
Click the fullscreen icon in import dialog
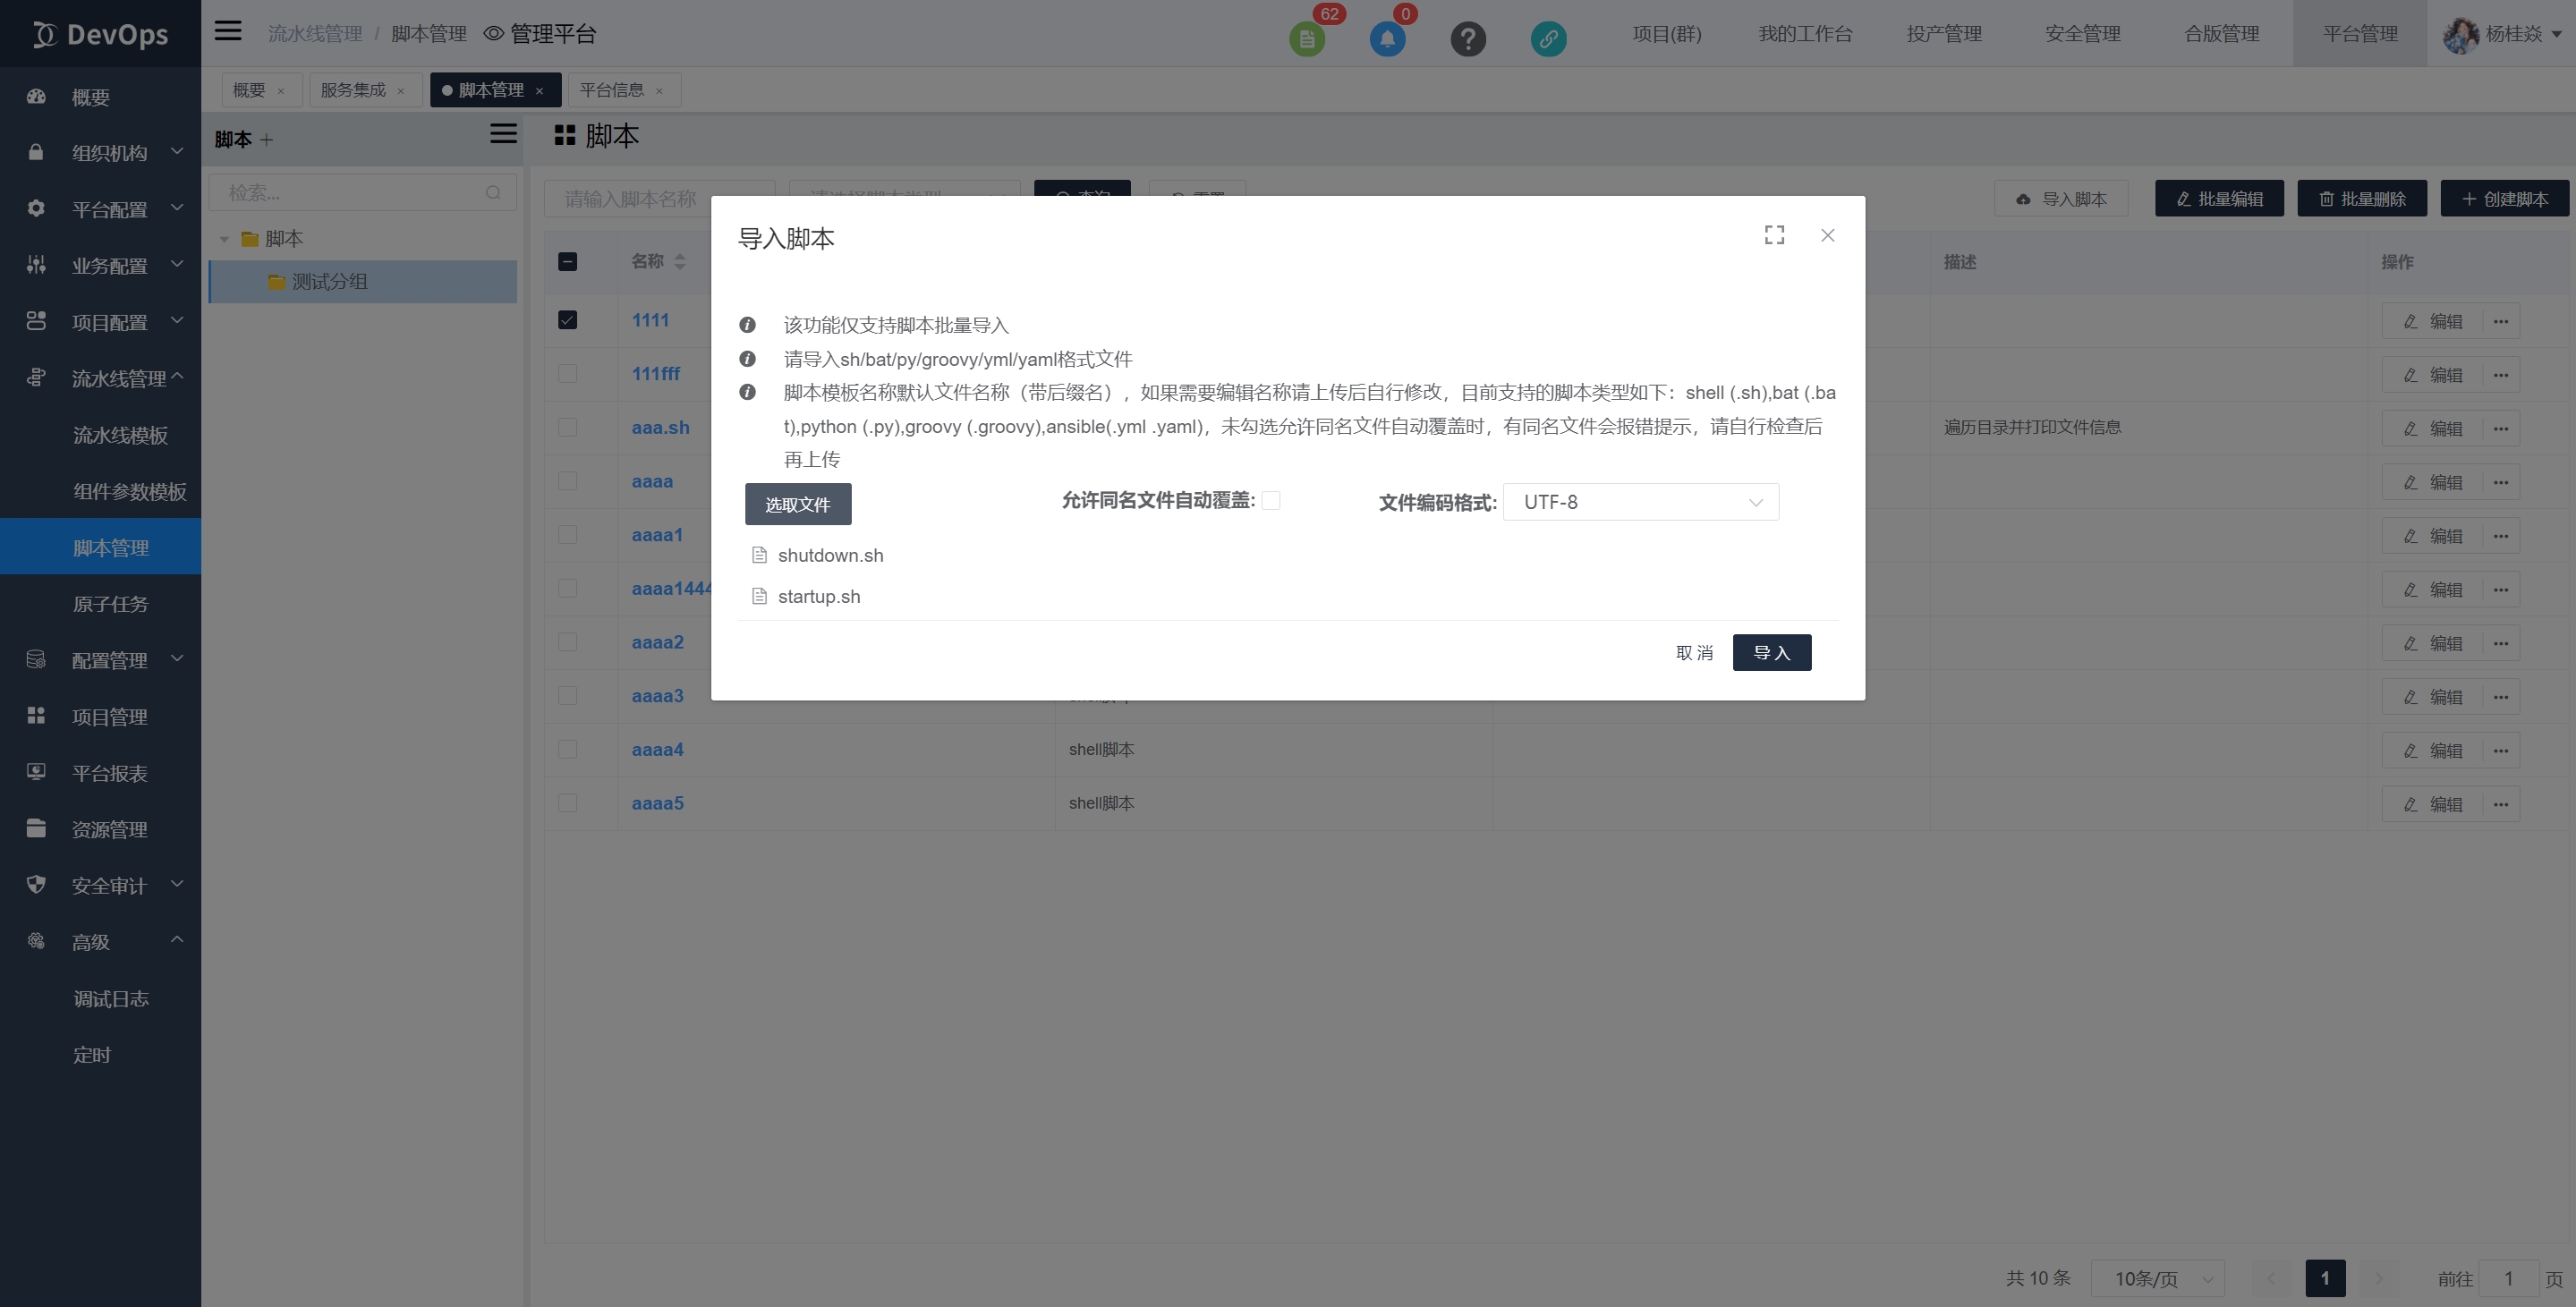click(1774, 235)
